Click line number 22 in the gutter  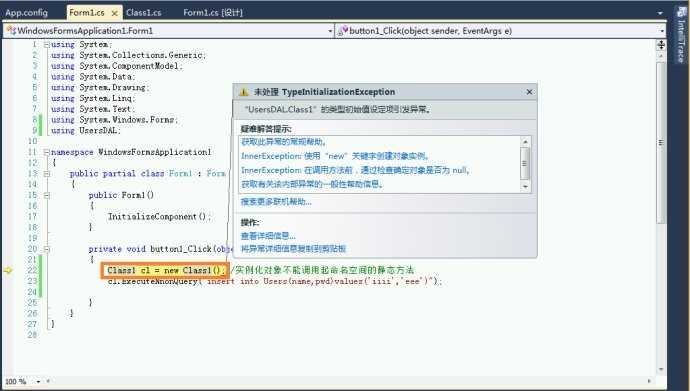coord(33,270)
